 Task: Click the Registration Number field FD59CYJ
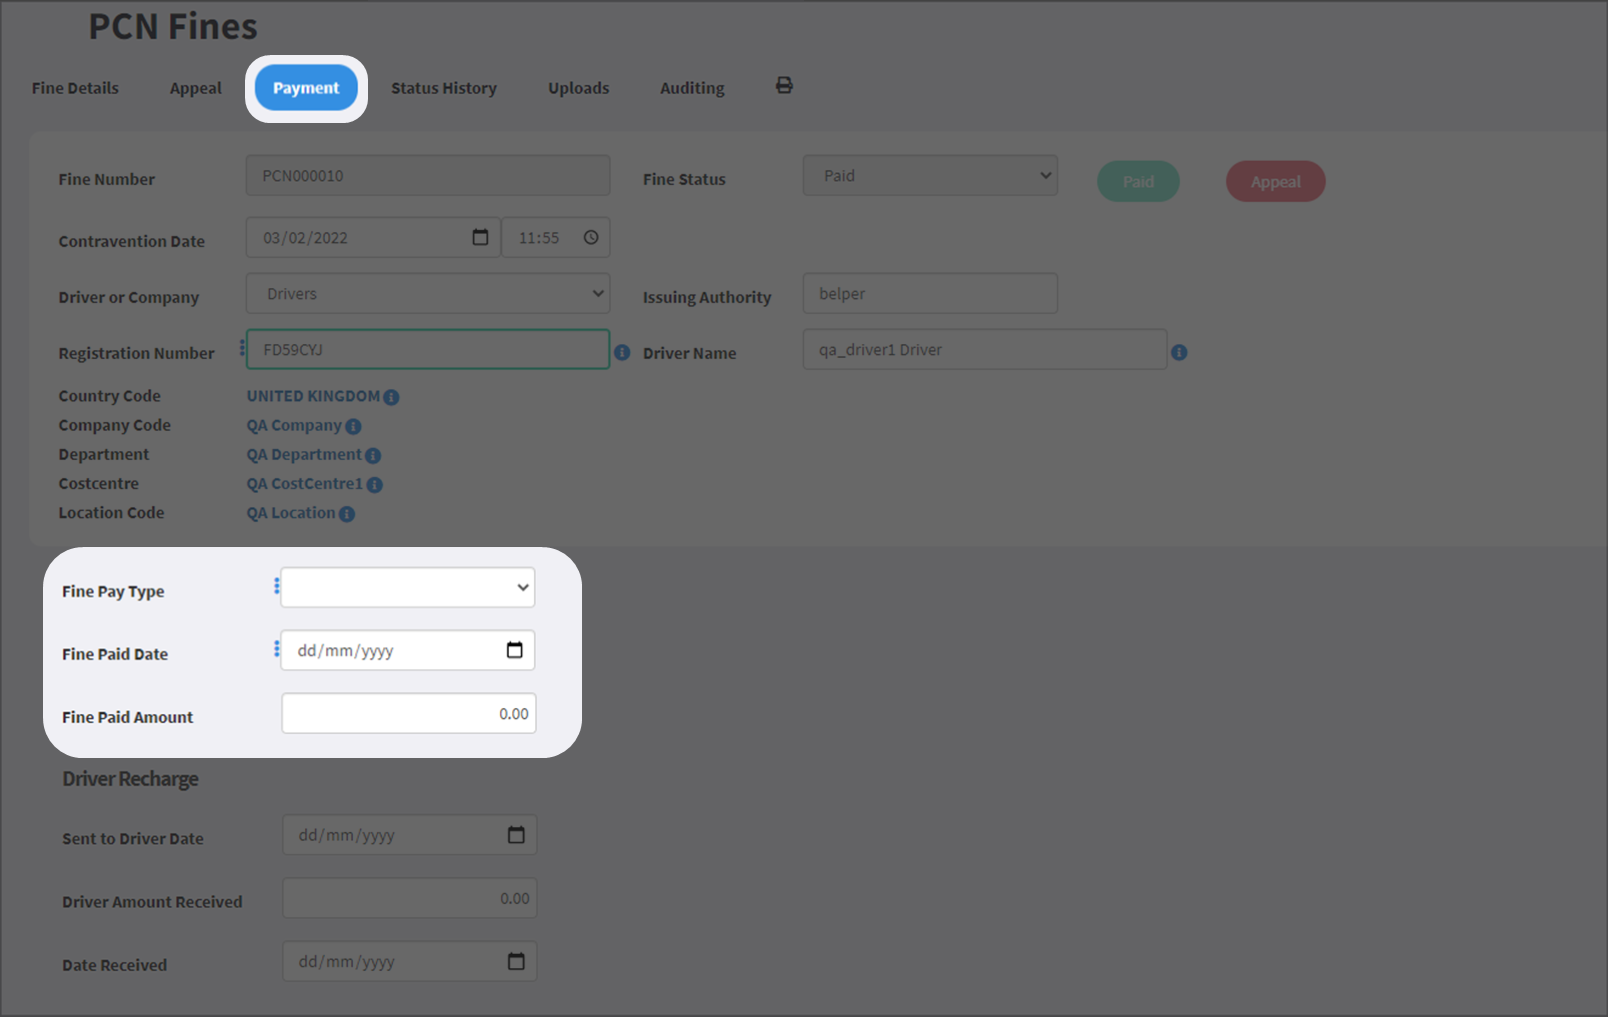click(428, 349)
